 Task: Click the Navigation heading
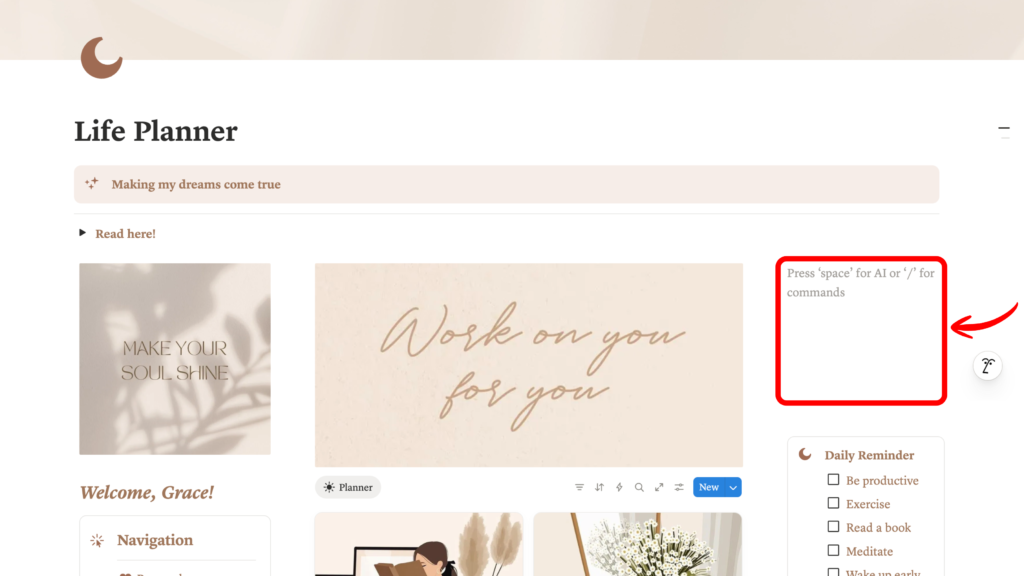pyautogui.click(x=155, y=540)
